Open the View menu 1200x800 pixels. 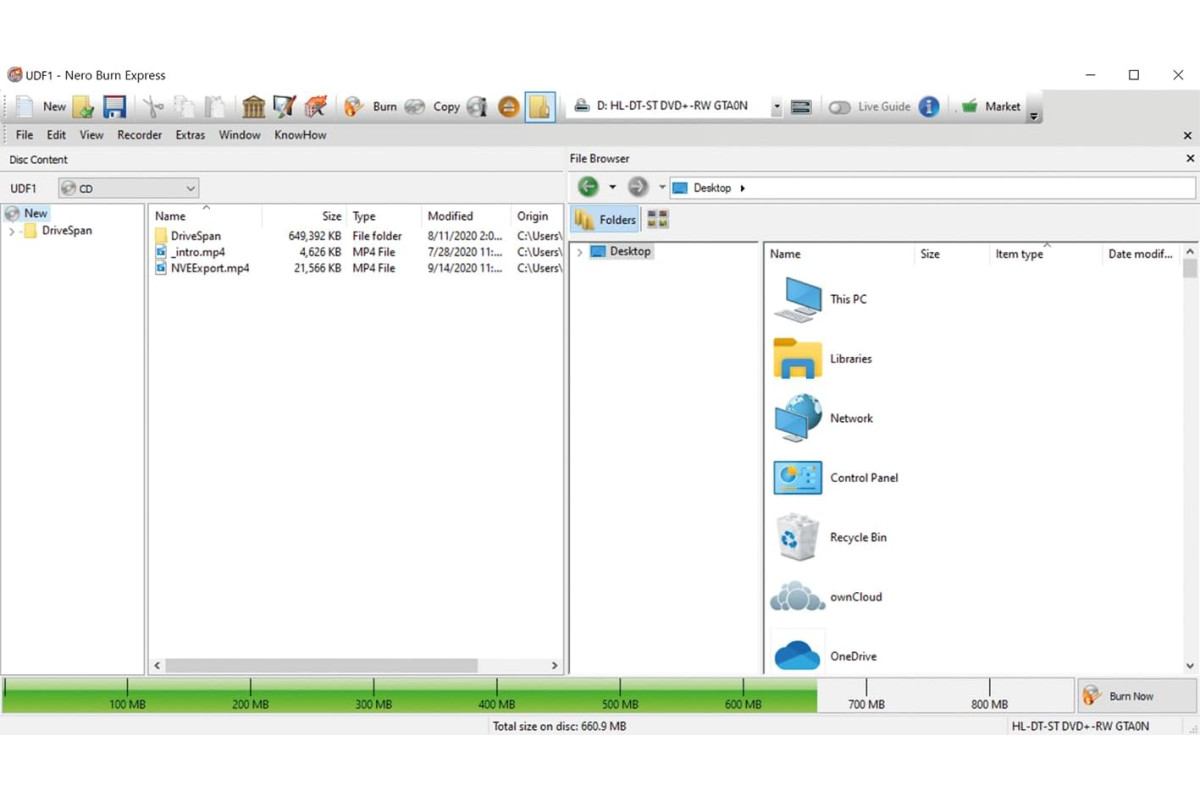point(92,135)
